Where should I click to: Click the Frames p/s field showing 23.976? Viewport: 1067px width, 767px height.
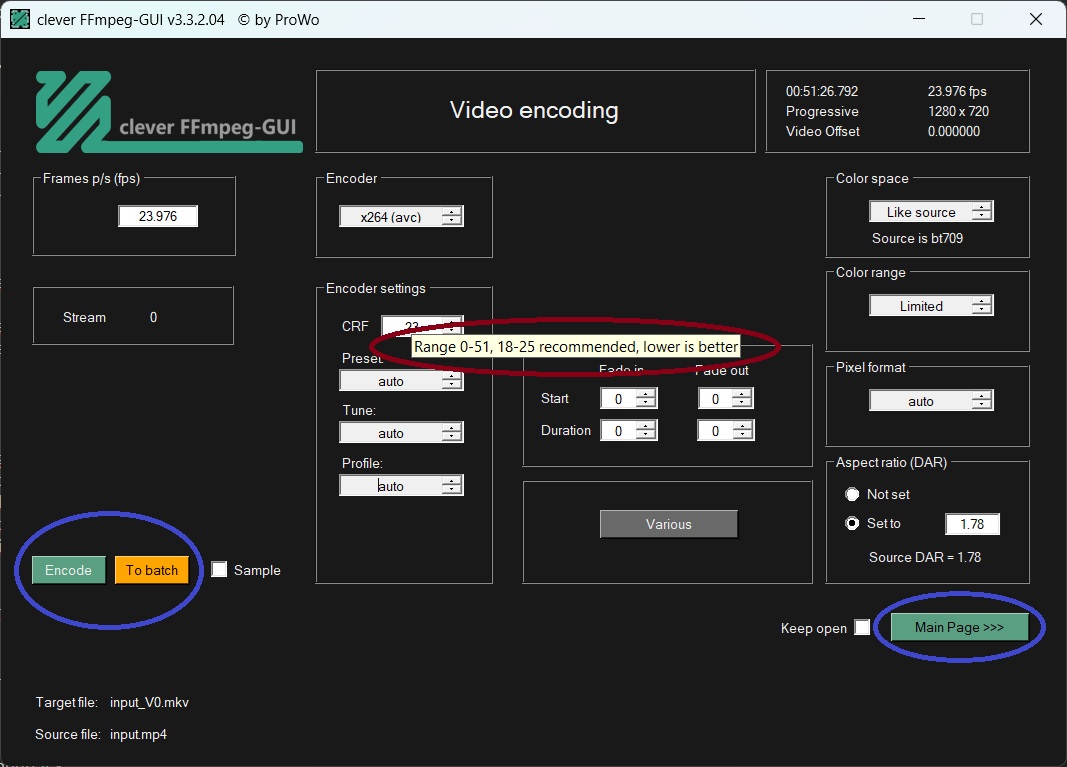coord(158,216)
